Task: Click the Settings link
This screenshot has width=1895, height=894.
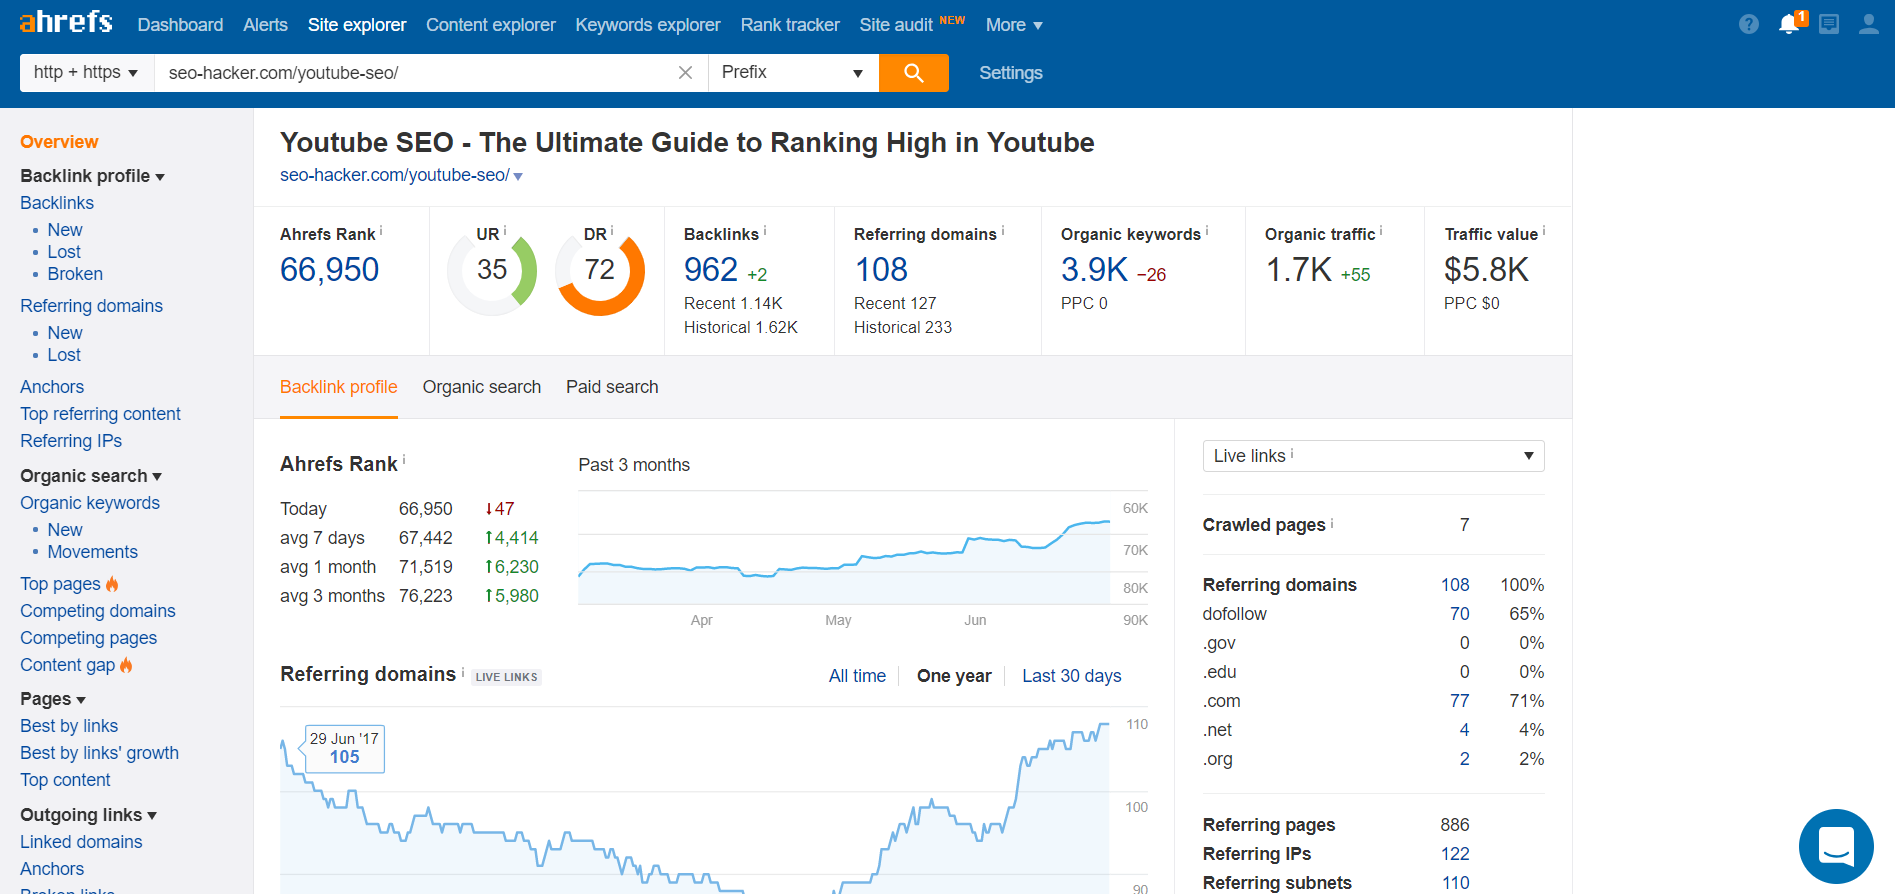Action: 1010,73
